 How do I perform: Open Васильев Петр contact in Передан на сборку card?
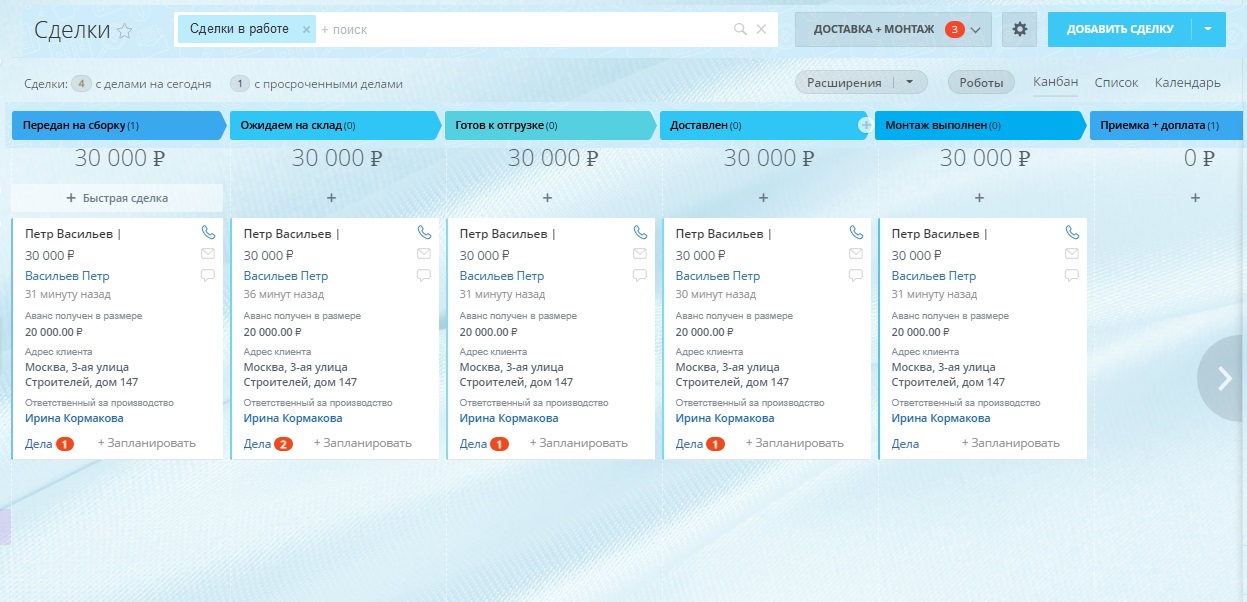pos(67,276)
